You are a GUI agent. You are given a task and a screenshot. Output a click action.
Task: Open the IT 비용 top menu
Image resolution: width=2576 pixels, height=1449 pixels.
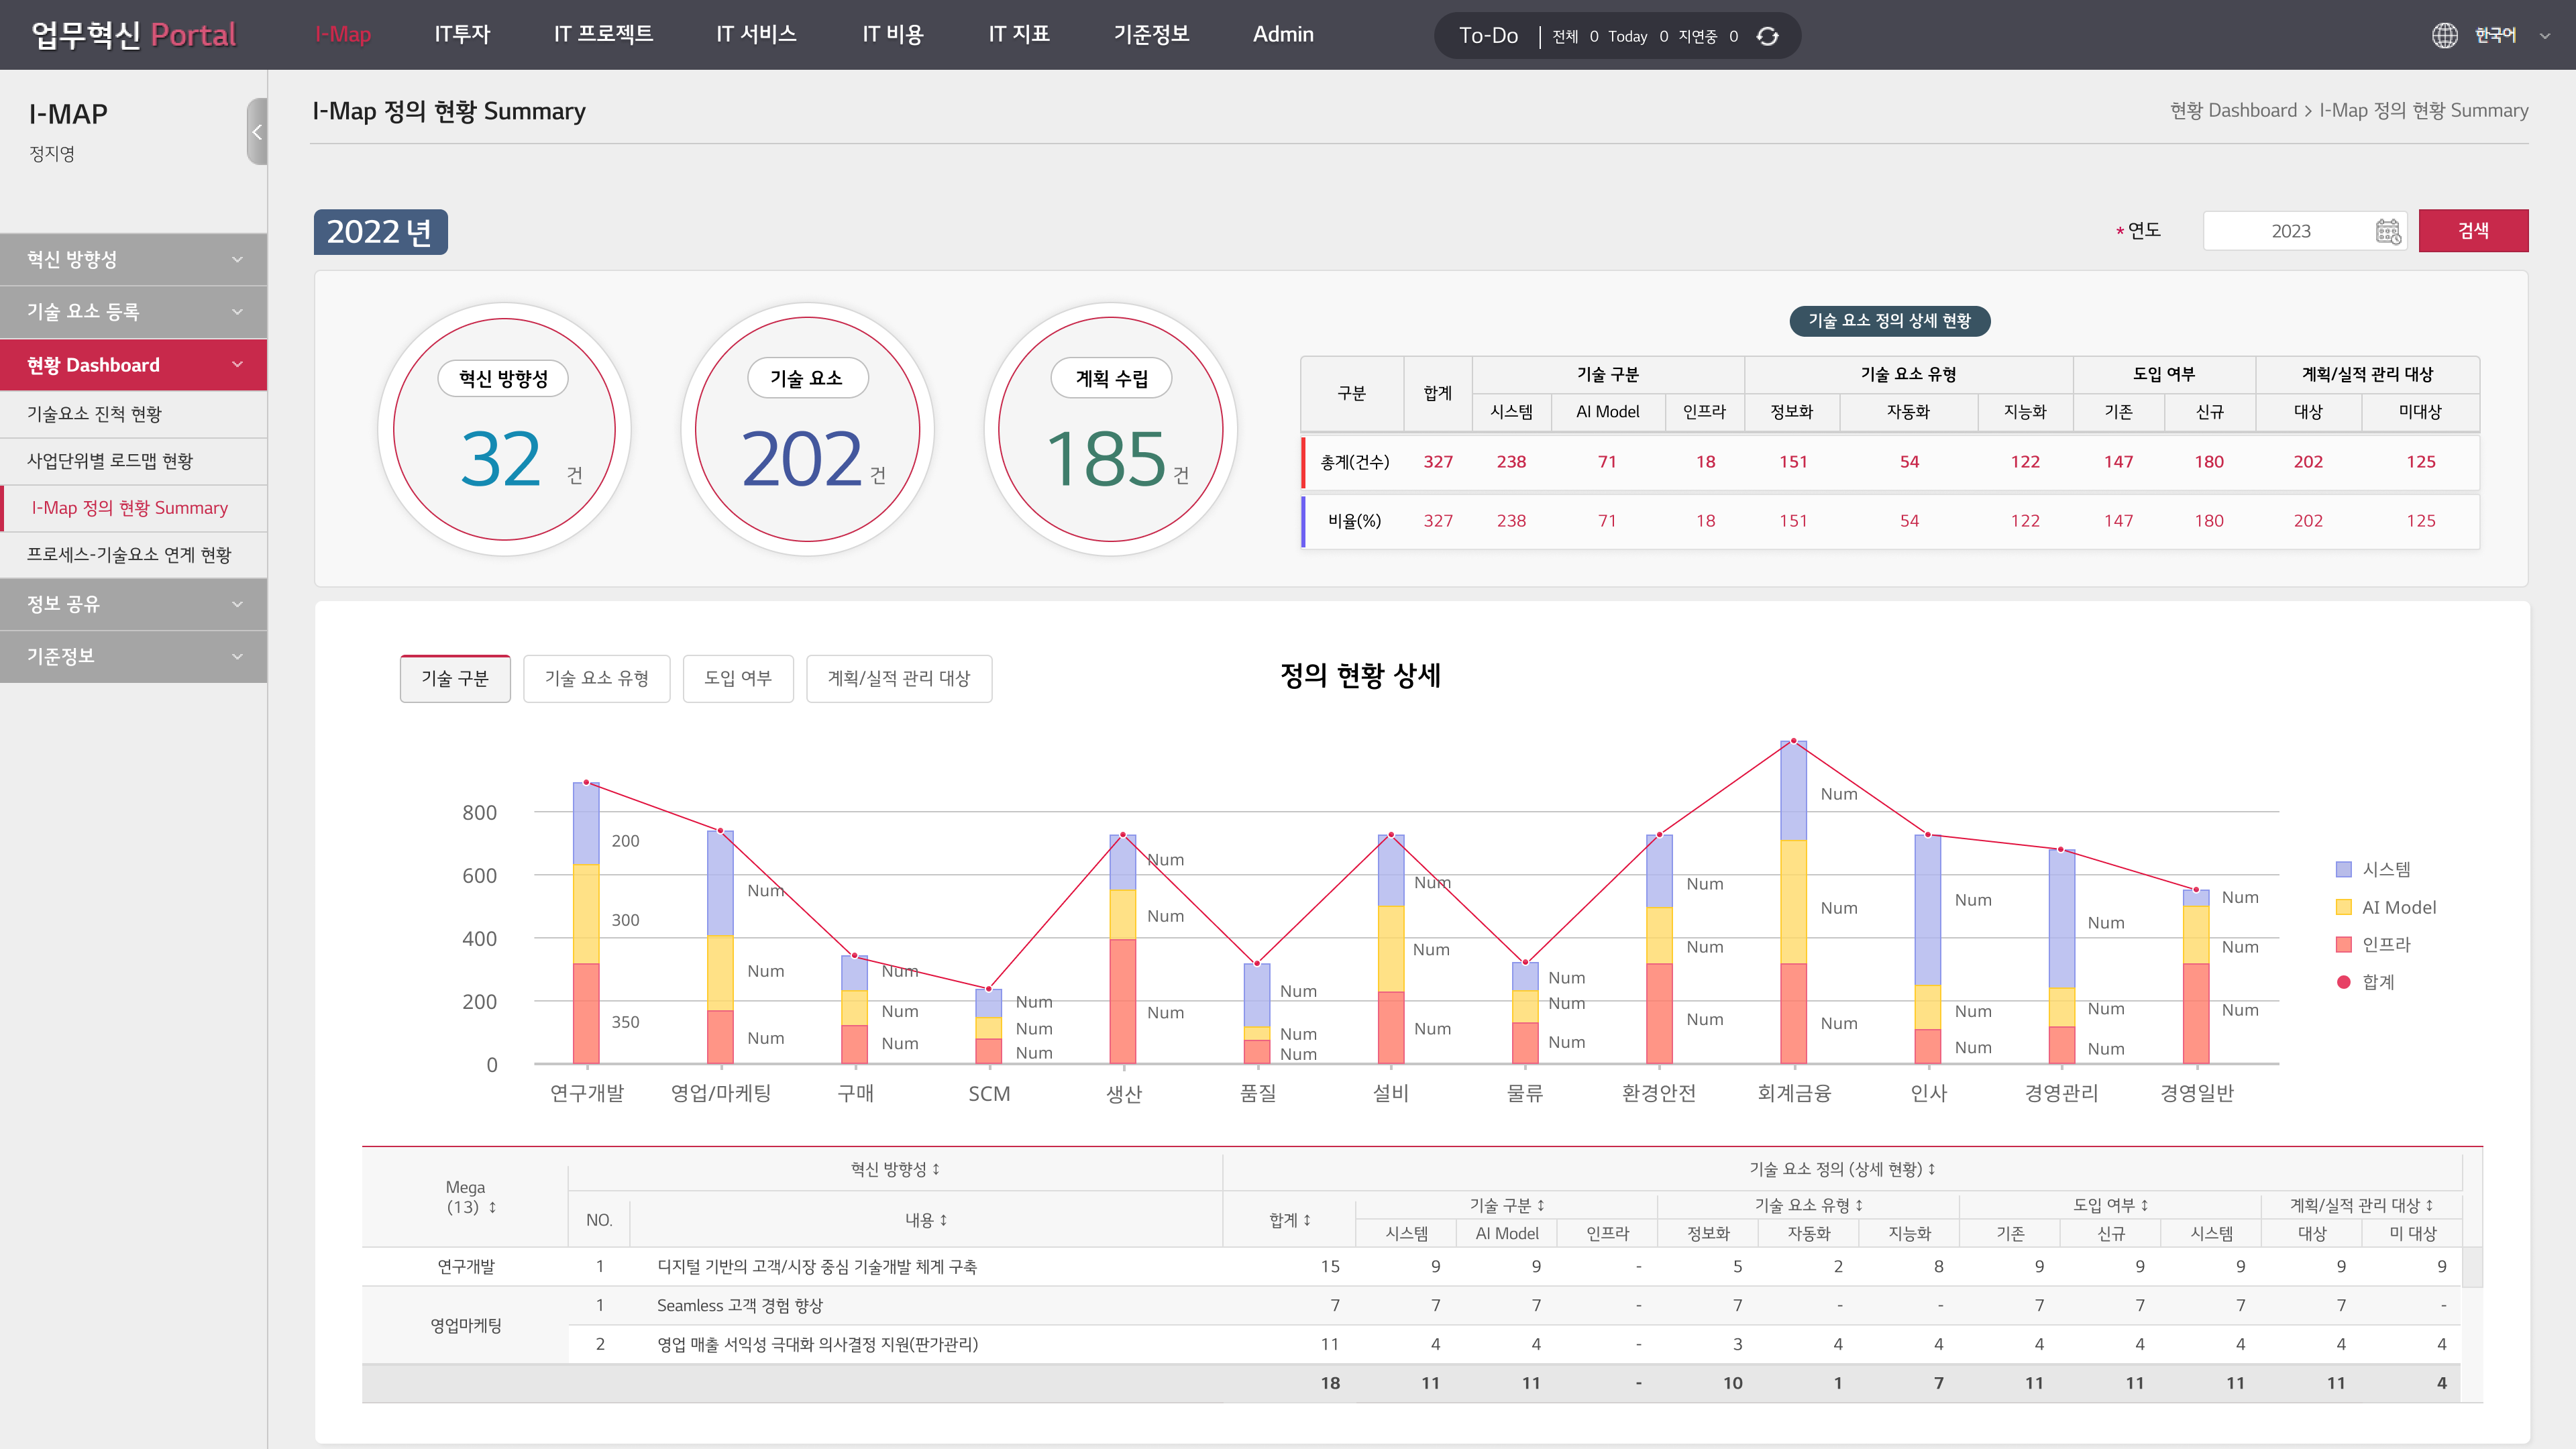[x=893, y=34]
